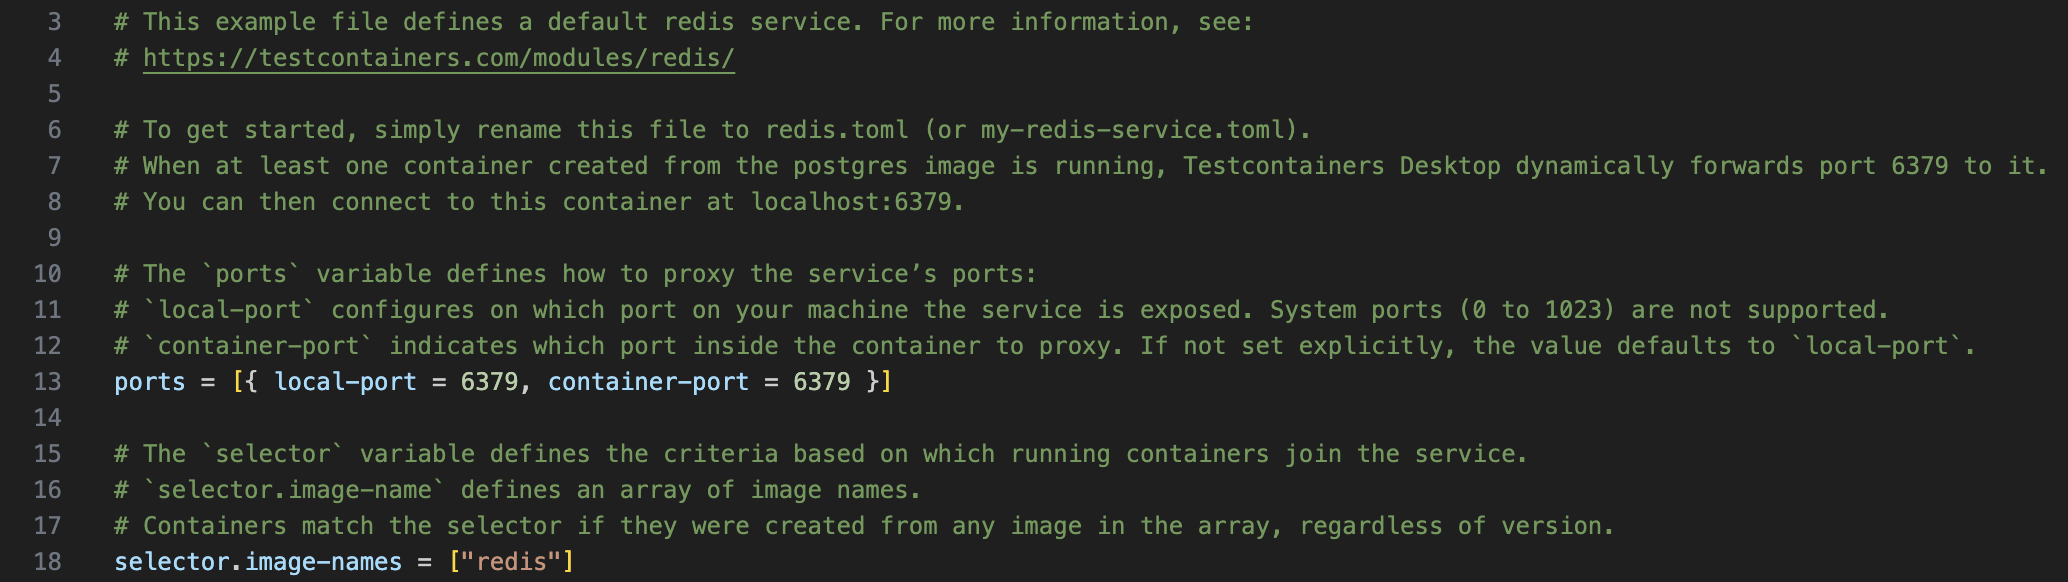This screenshot has height=582, width=2068.
Task: Open the testcontainers.com/modules/redis link
Action: tap(439, 58)
